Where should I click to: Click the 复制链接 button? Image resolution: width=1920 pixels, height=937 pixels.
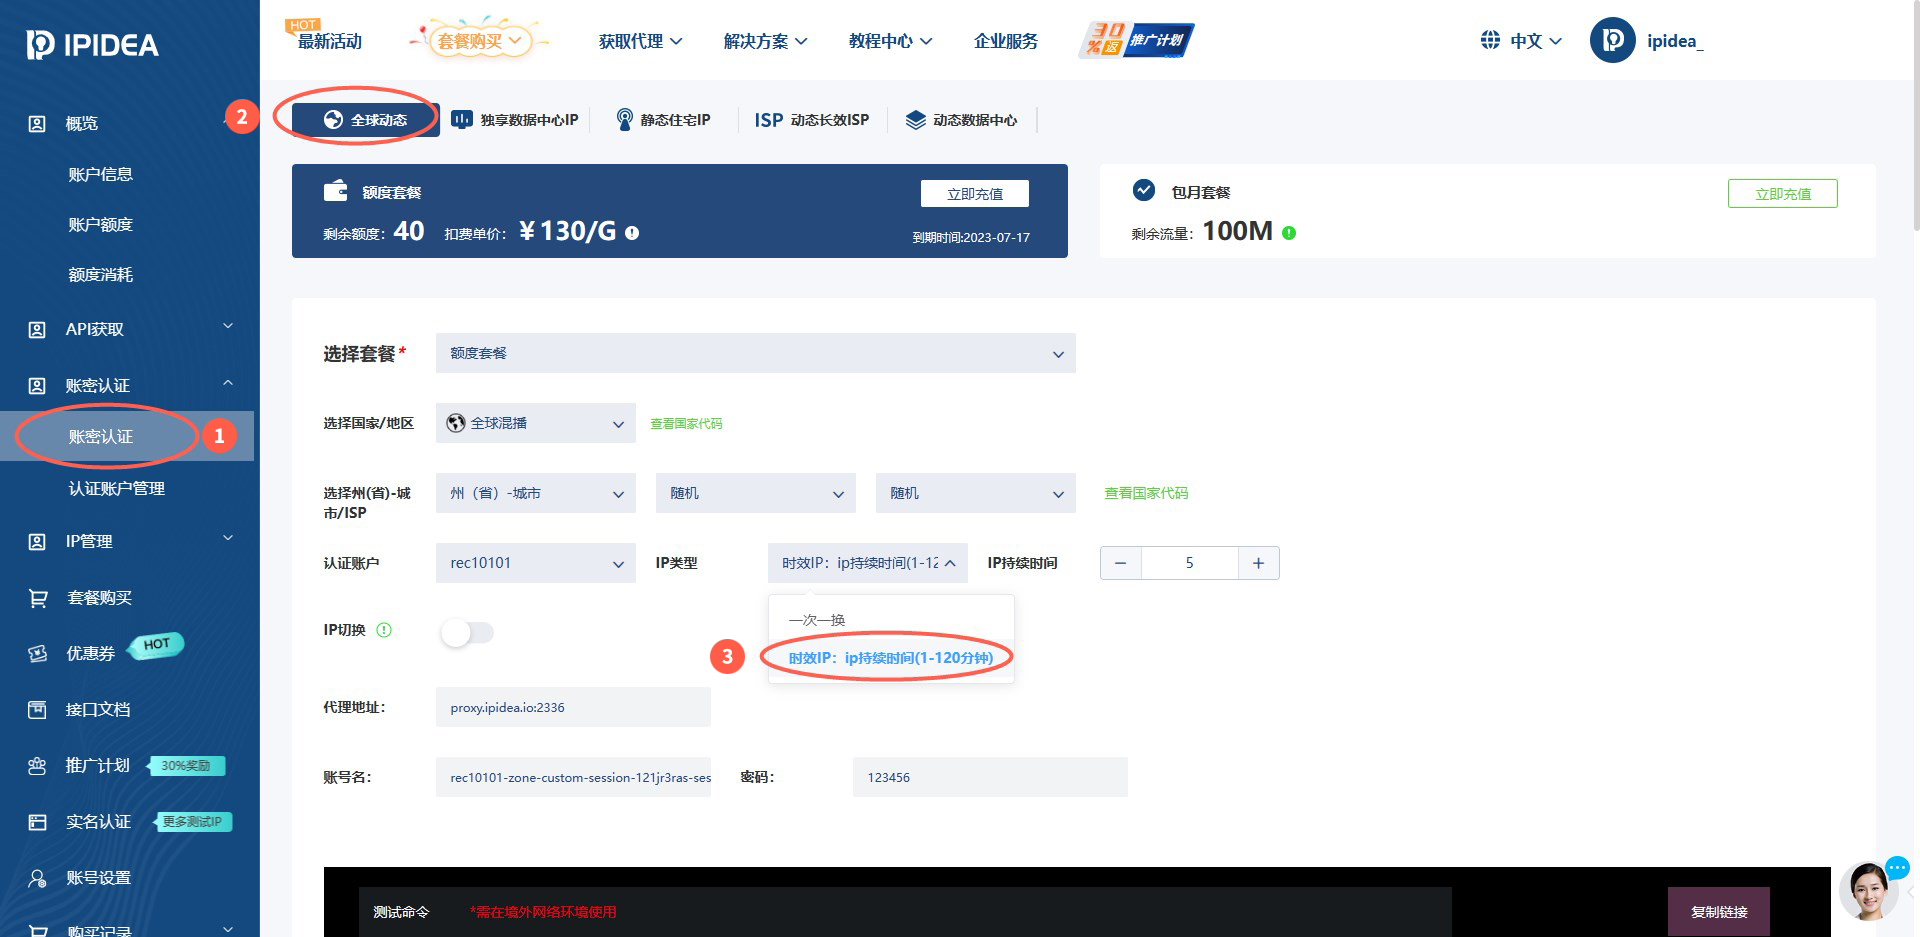click(x=1719, y=912)
